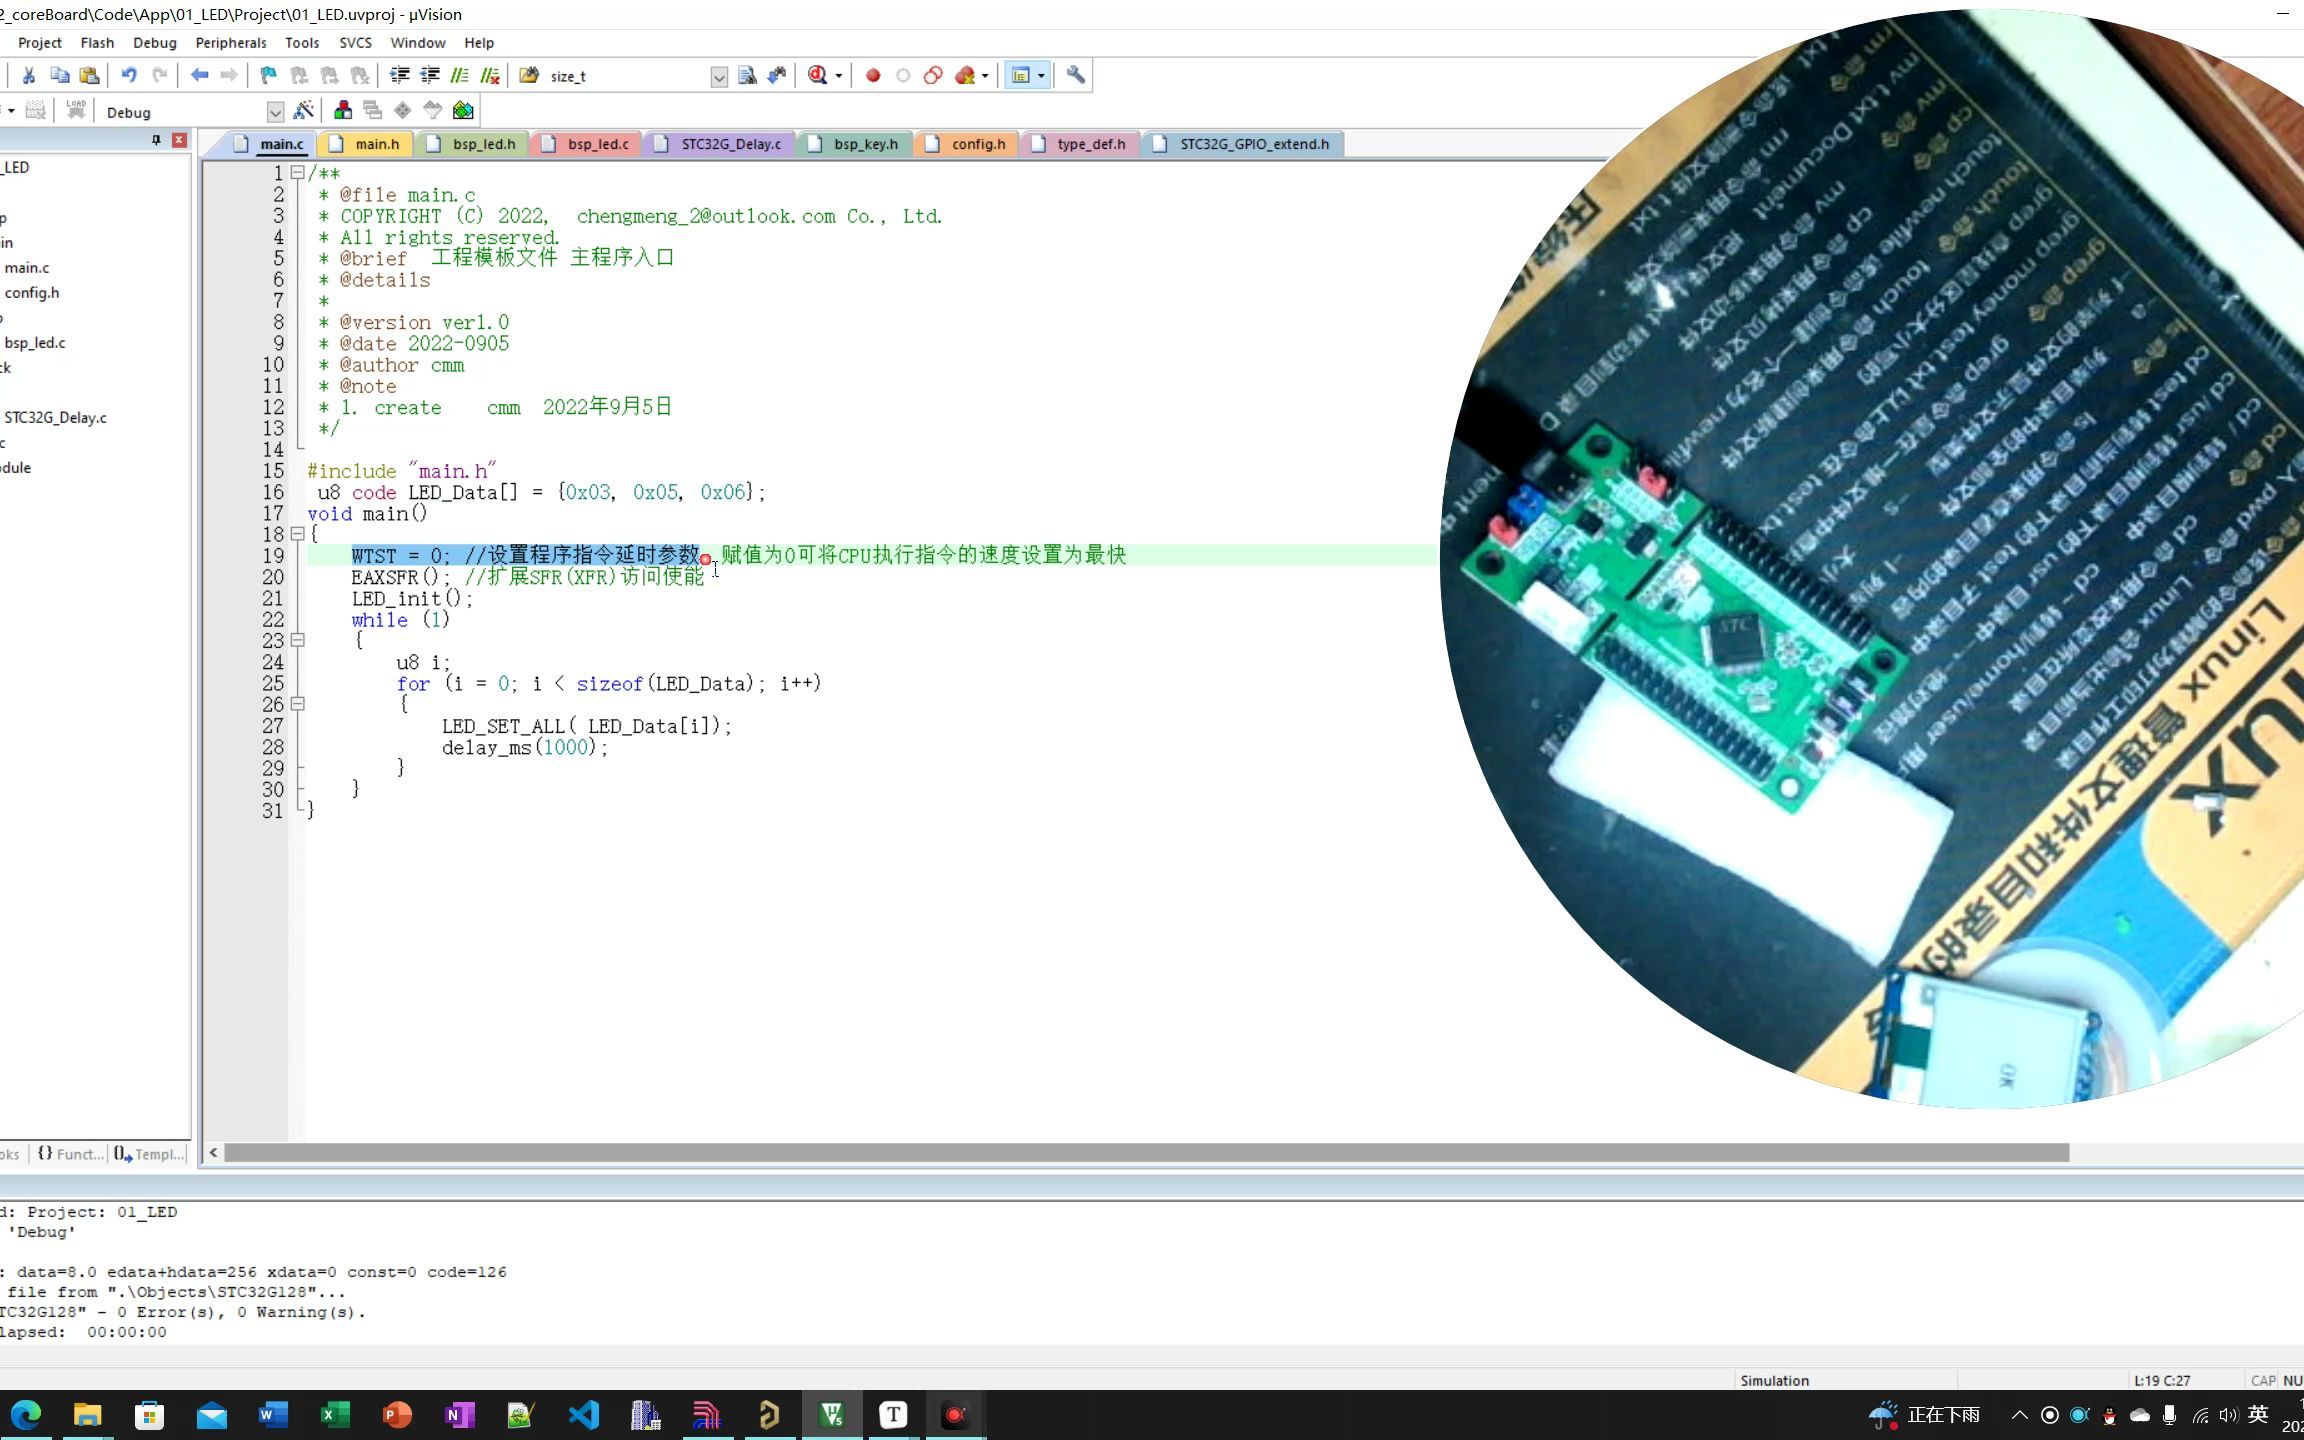
Task: Toggle the Insert/Remove Breakpoint red dot
Action: click(x=872, y=75)
